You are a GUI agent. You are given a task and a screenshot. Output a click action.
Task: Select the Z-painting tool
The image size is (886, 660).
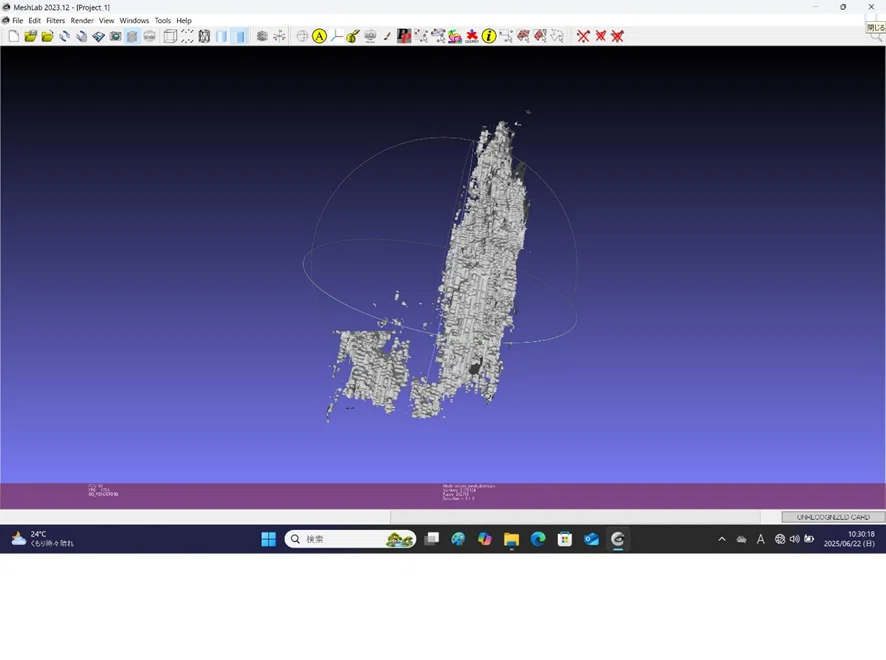(x=353, y=36)
